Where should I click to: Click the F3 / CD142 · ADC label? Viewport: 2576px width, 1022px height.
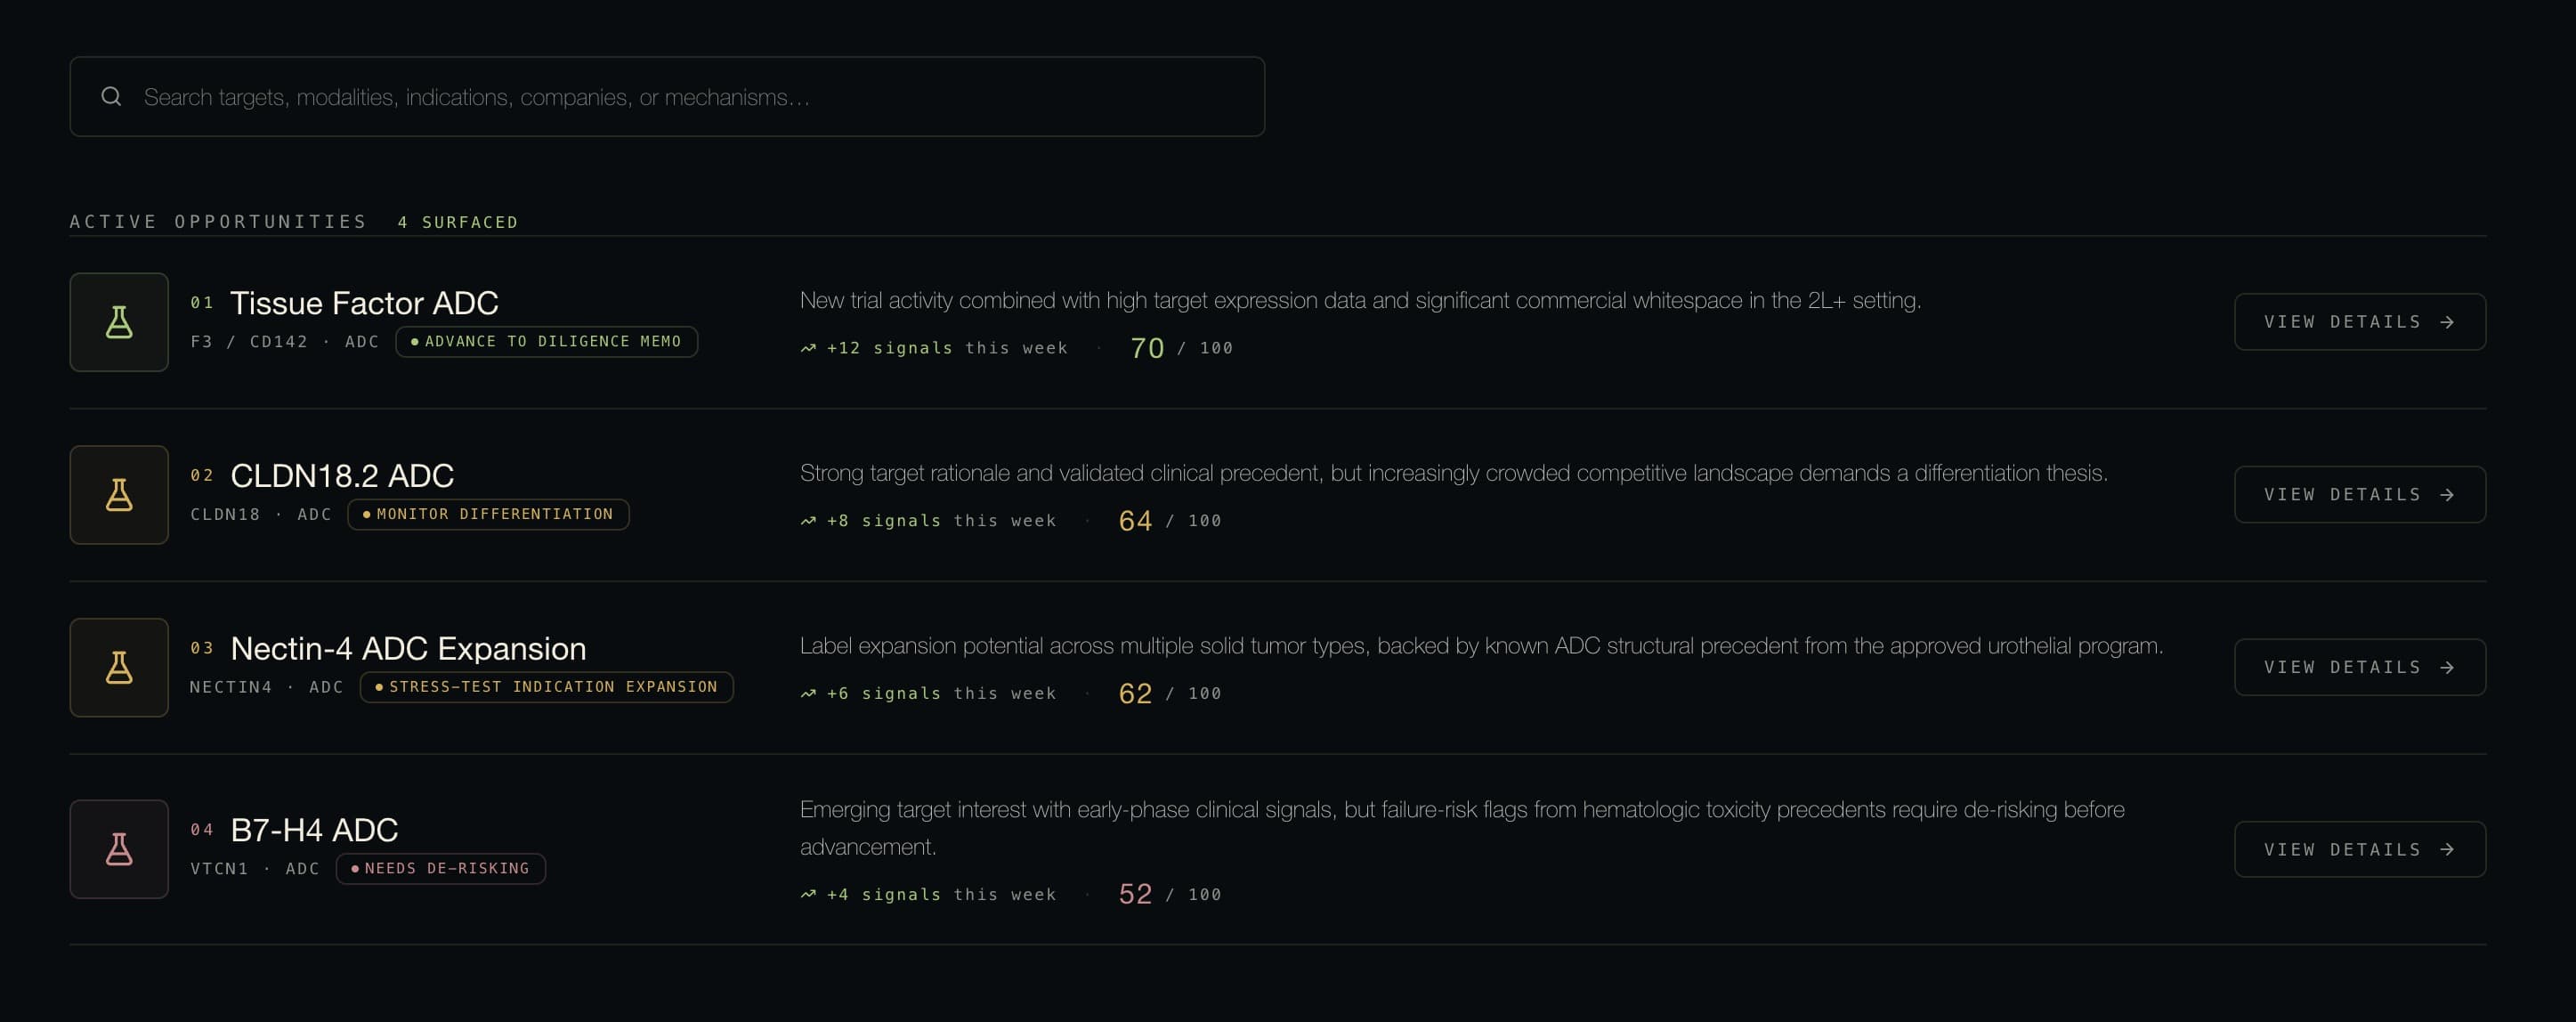(285, 342)
